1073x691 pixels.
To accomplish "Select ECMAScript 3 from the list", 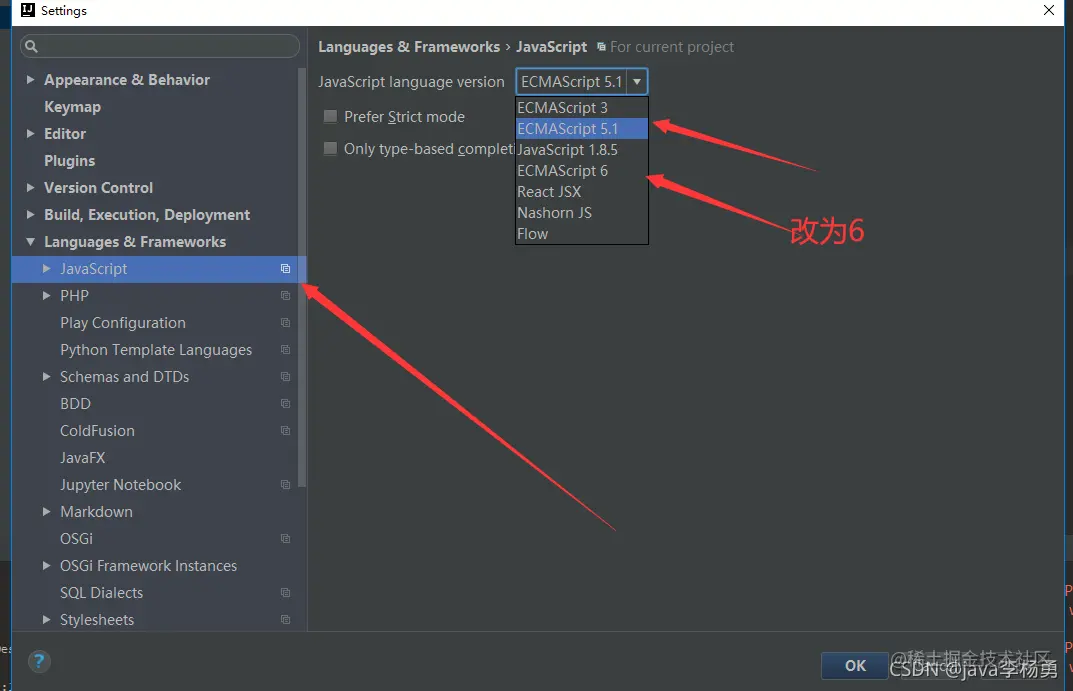I will click(x=582, y=107).
